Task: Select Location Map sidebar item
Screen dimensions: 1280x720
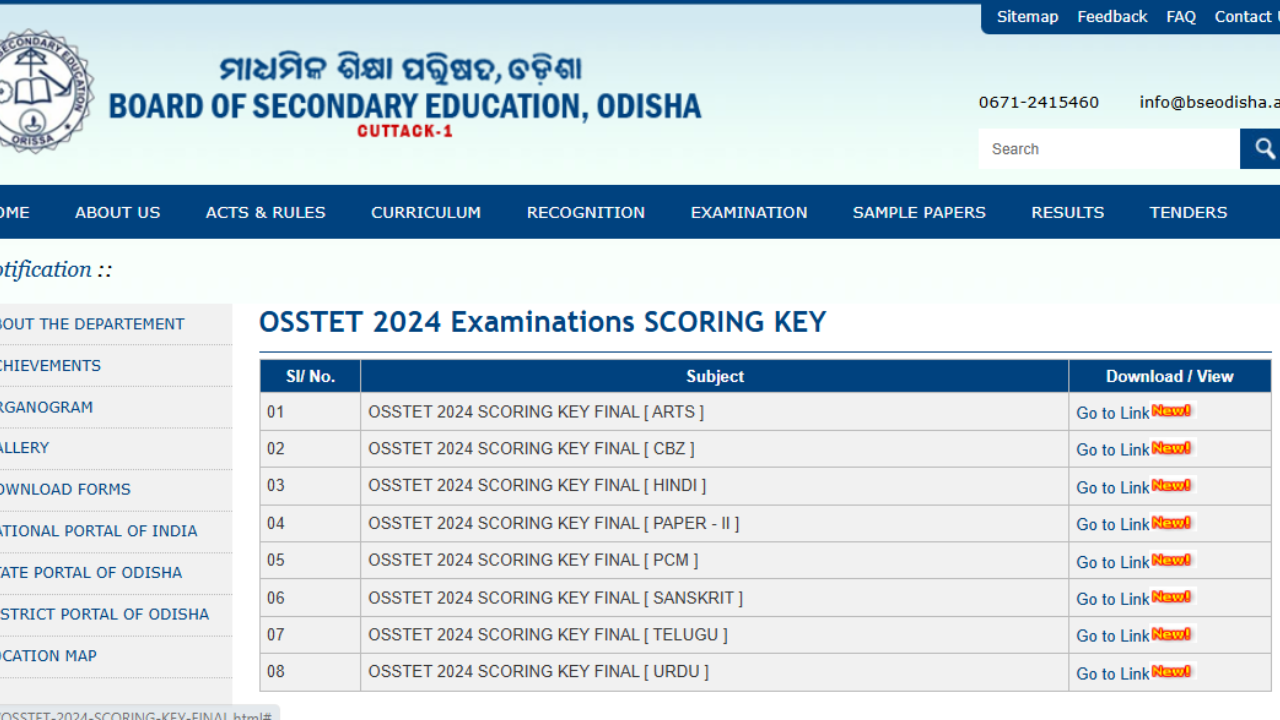Action: click(x=48, y=656)
